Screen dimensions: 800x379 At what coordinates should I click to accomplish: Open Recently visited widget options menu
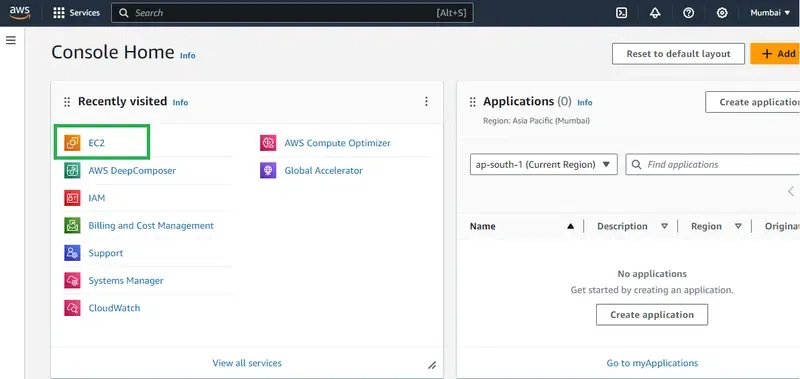click(x=426, y=102)
